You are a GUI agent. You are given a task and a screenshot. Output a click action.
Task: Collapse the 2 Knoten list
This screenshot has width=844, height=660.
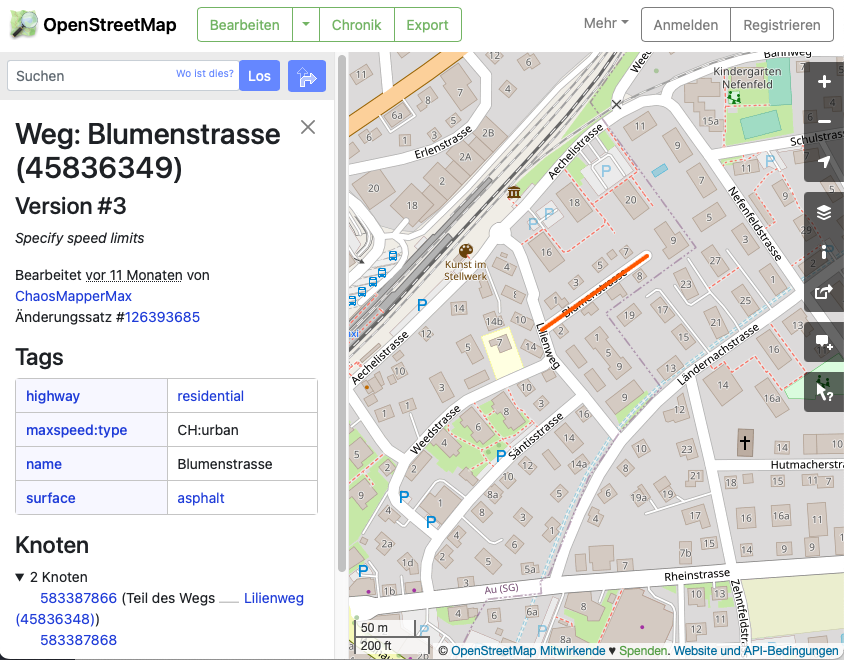click(x=21, y=577)
